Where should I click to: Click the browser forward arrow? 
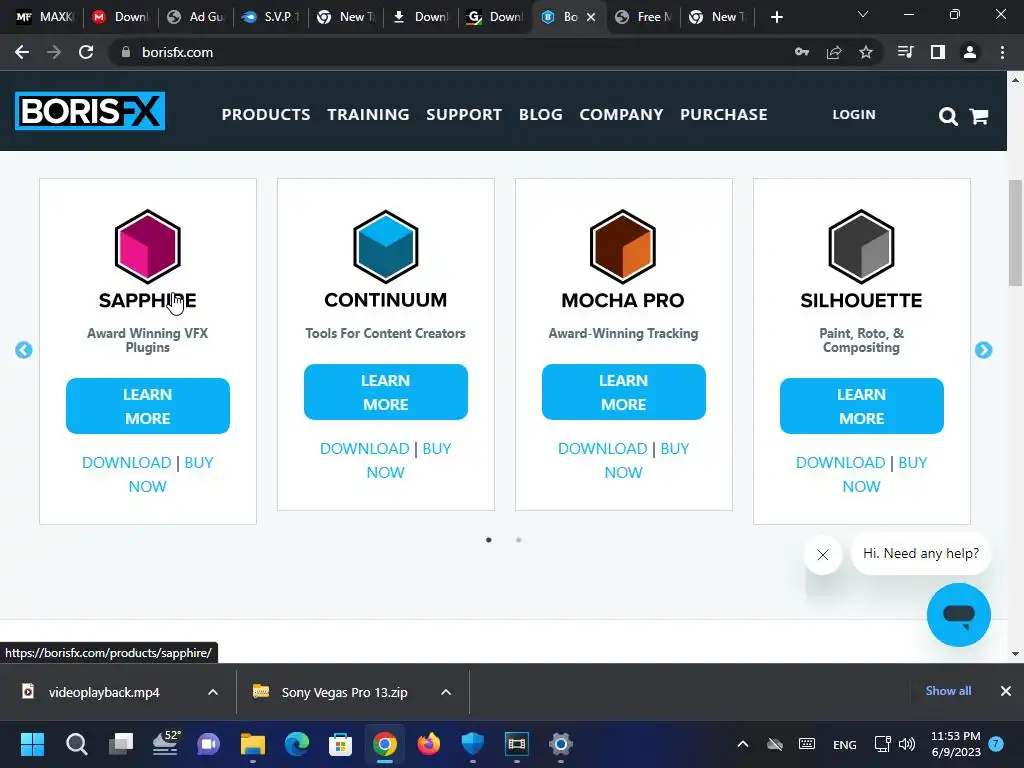(54, 52)
